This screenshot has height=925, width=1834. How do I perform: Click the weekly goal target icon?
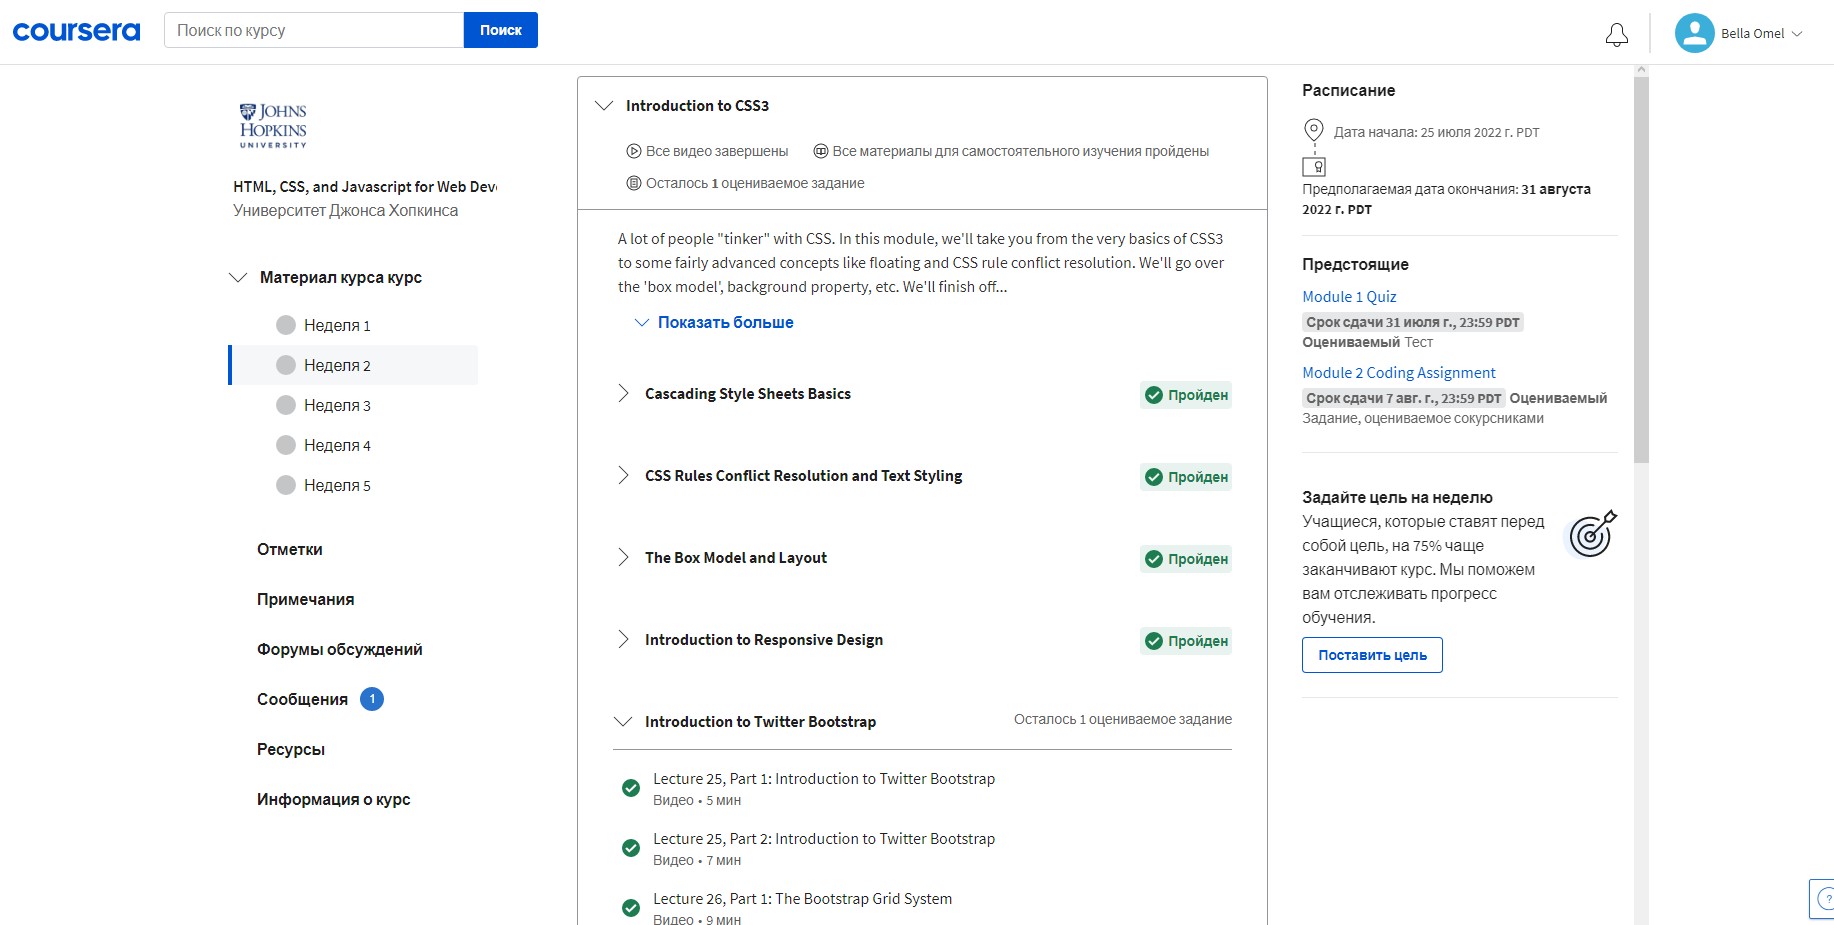pos(1593,534)
